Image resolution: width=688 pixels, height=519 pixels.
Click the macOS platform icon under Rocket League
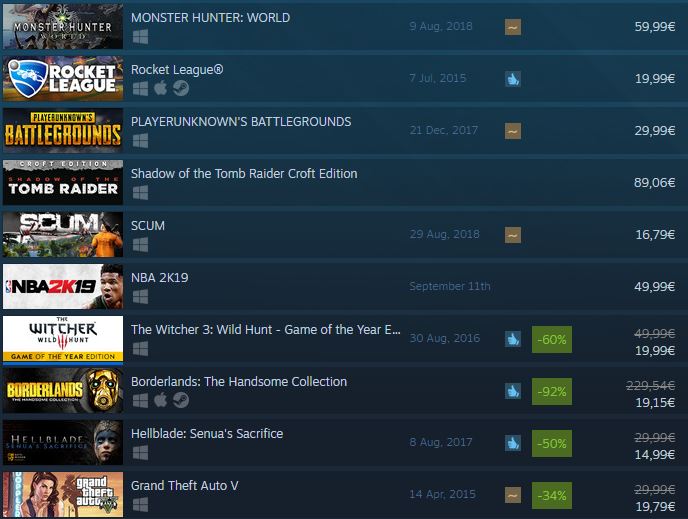pos(161,88)
